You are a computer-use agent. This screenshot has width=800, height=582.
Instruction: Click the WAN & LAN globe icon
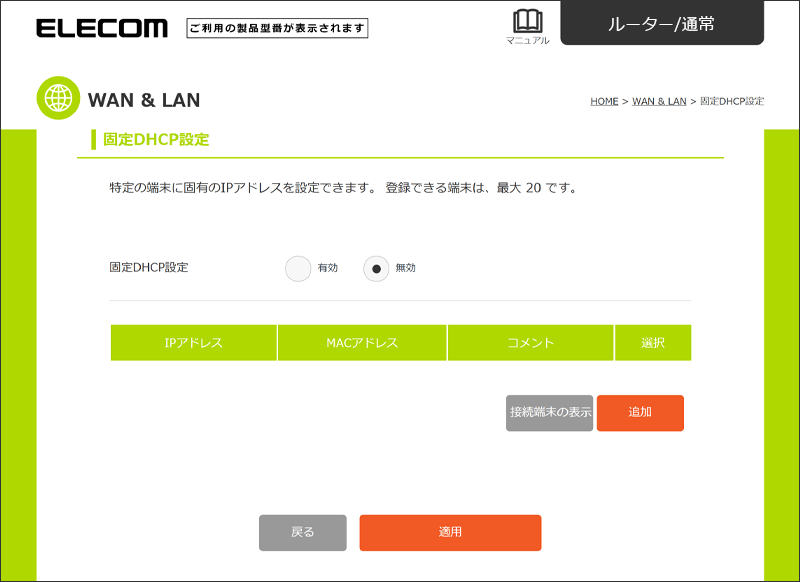pos(58,98)
